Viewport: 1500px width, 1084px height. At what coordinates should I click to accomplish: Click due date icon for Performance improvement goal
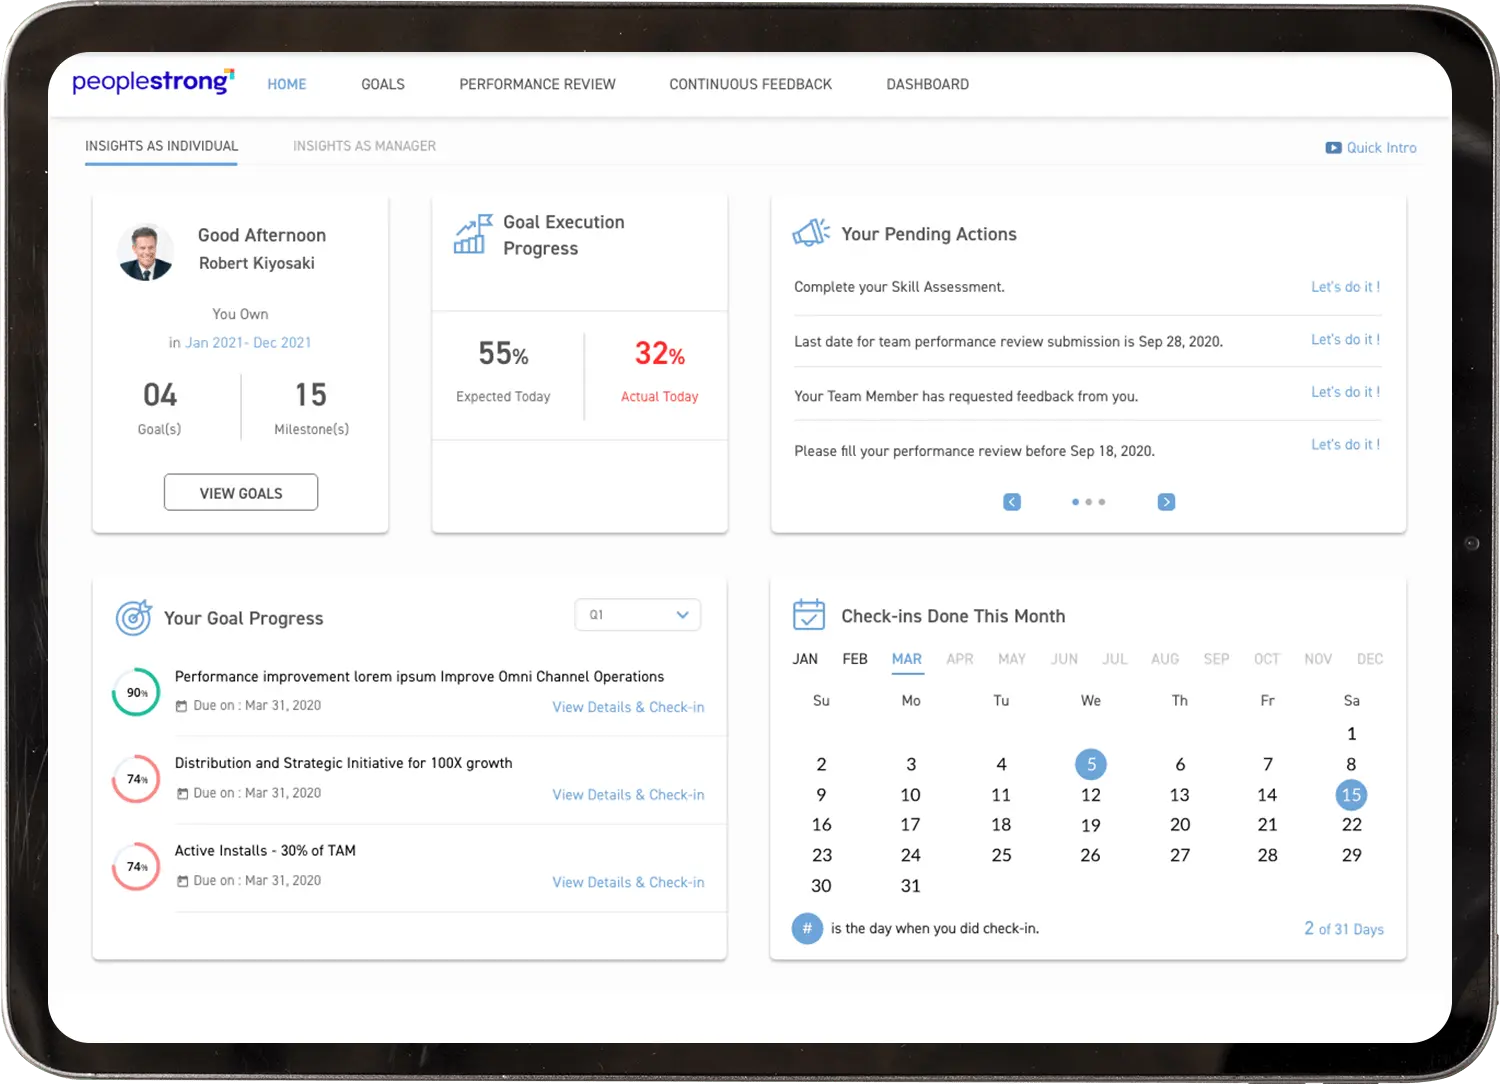tap(182, 706)
